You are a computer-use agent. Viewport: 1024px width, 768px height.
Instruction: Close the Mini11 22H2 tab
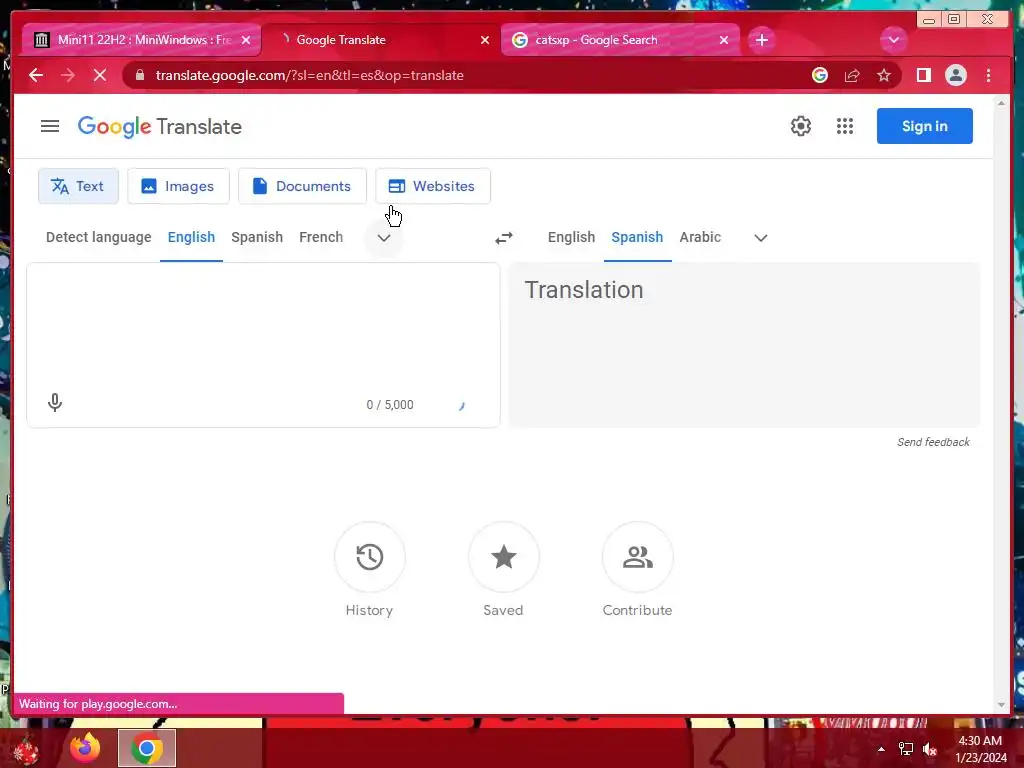coord(246,40)
